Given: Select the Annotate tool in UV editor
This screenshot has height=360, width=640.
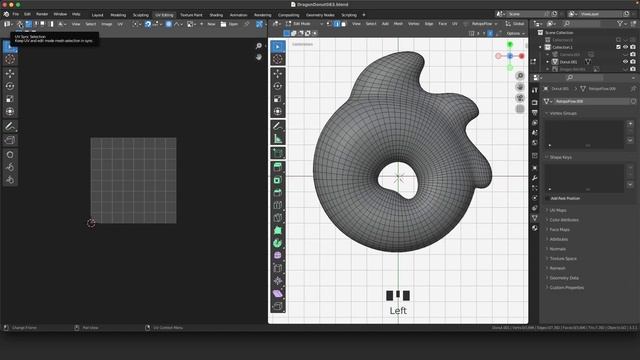Looking at the screenshot, I should [10, 127].
